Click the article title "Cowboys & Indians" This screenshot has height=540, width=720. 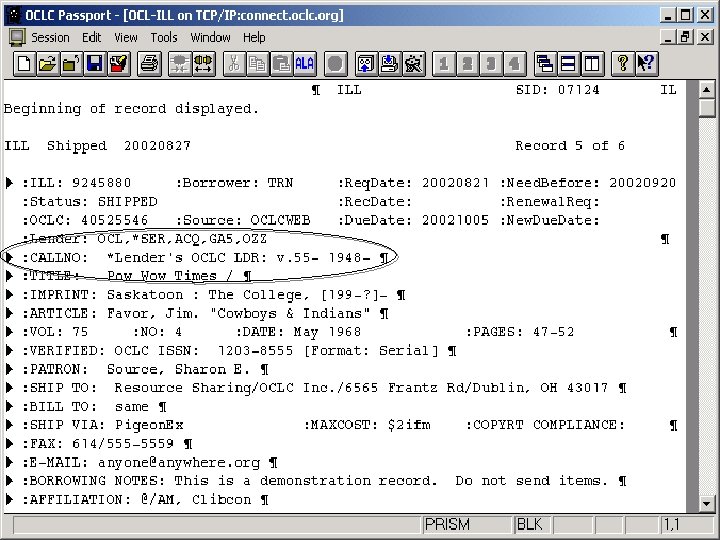click(290, 314)
